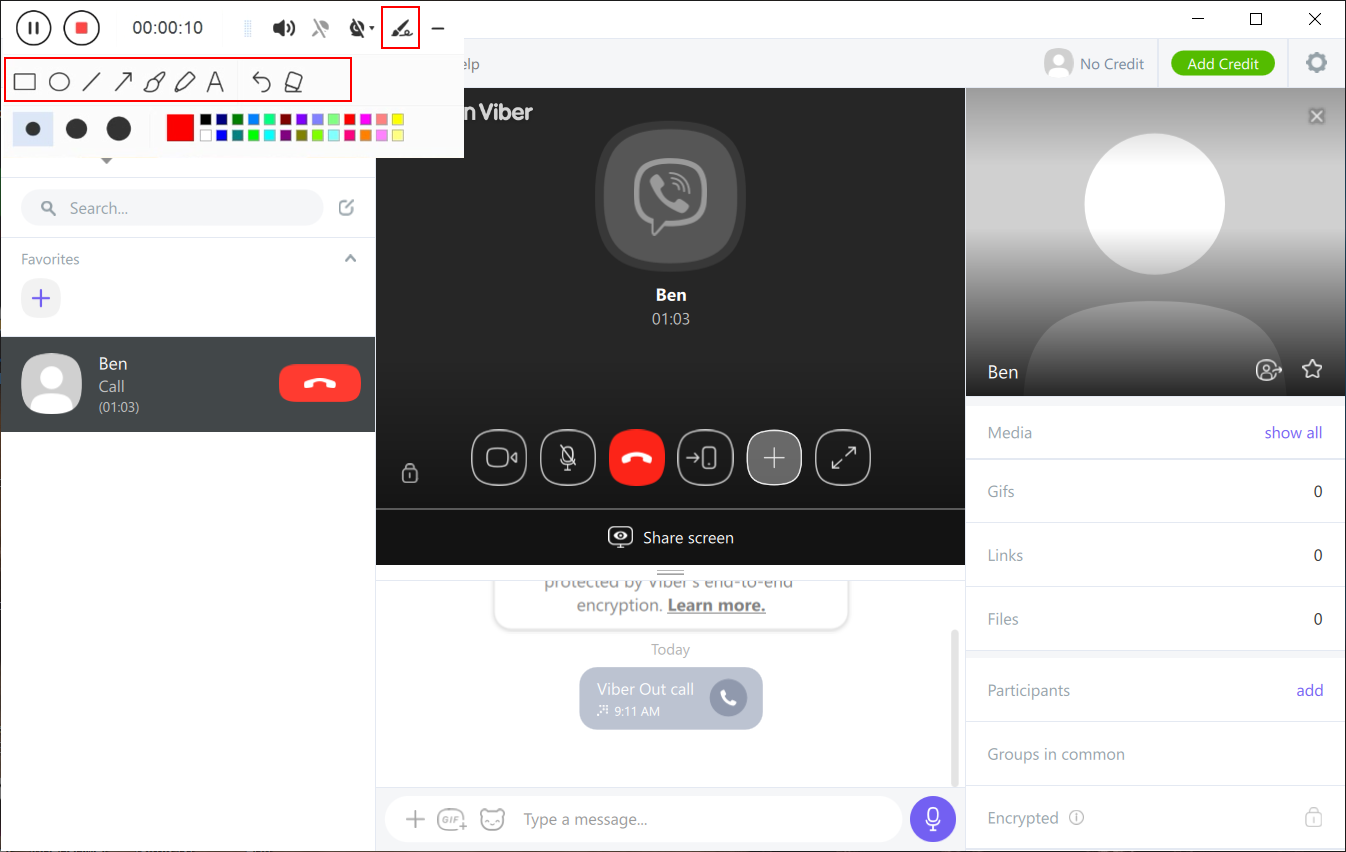Compose a new message with the pencil icon

click(346, 208)
